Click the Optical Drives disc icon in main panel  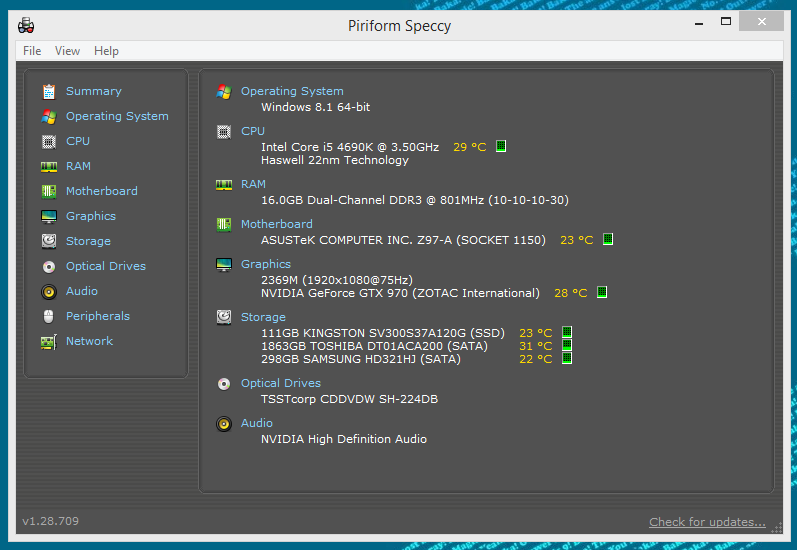224,384
